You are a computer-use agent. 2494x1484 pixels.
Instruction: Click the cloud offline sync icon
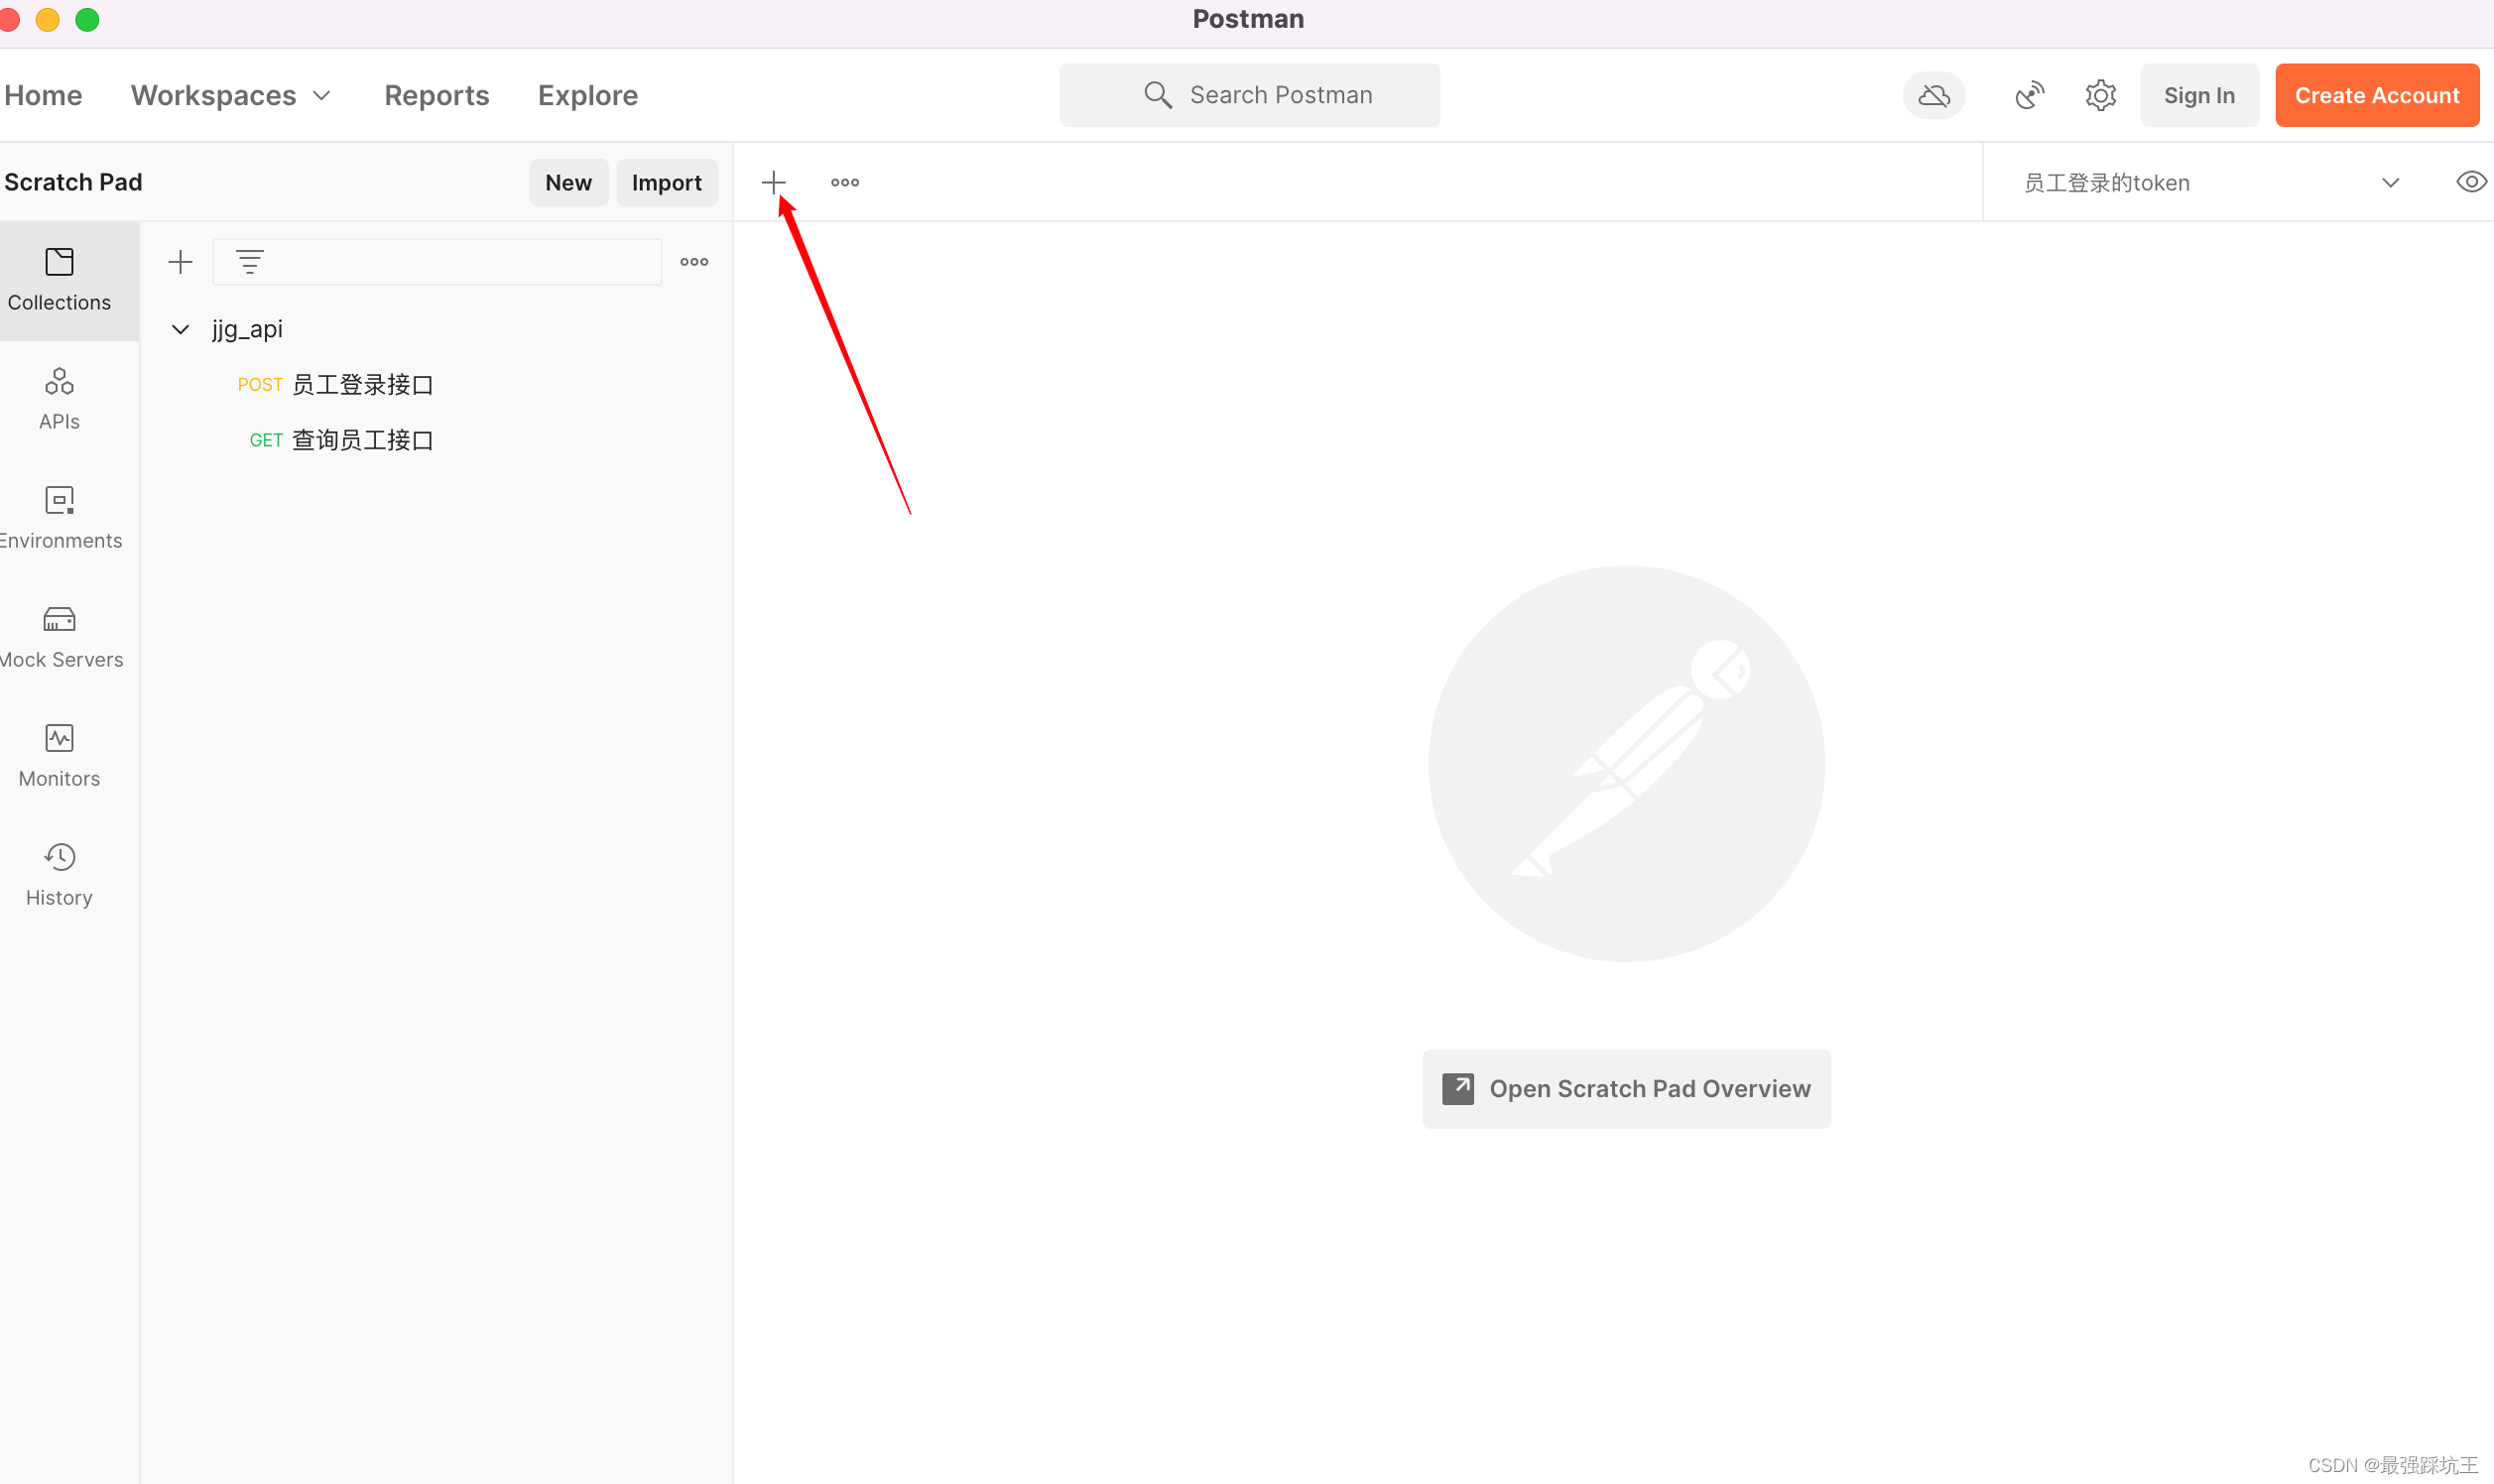coord(1933,95)
